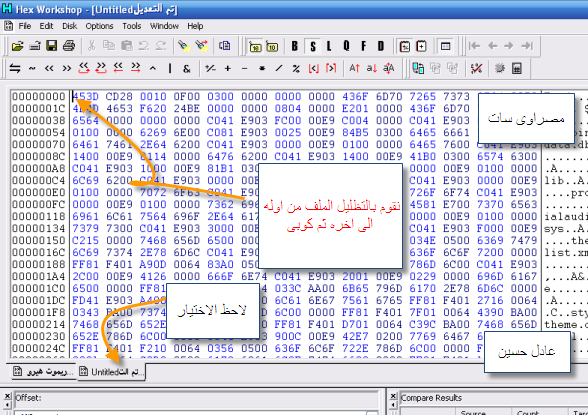Switch to the first document tab with Arabic name
Viewport: 588px width, 415px height.
[x=44, y=372]
